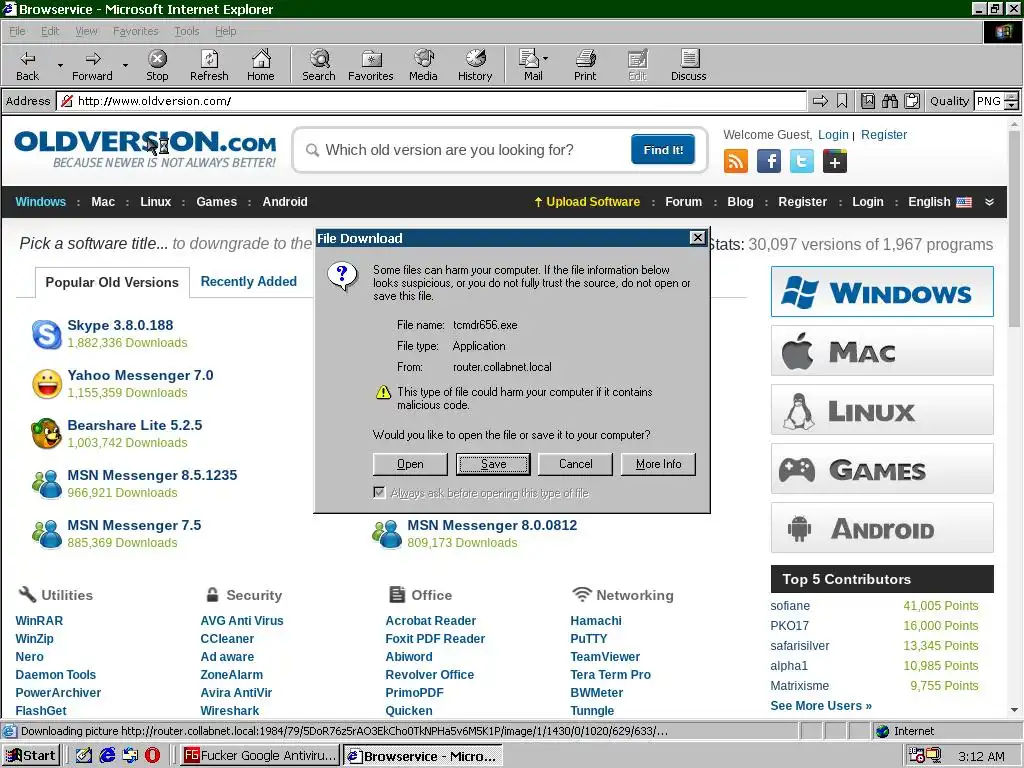Screen dimensions: 1024x768
Task: Click the Yahoo Messenger smiley icon
Action: [x=46, y=384]
